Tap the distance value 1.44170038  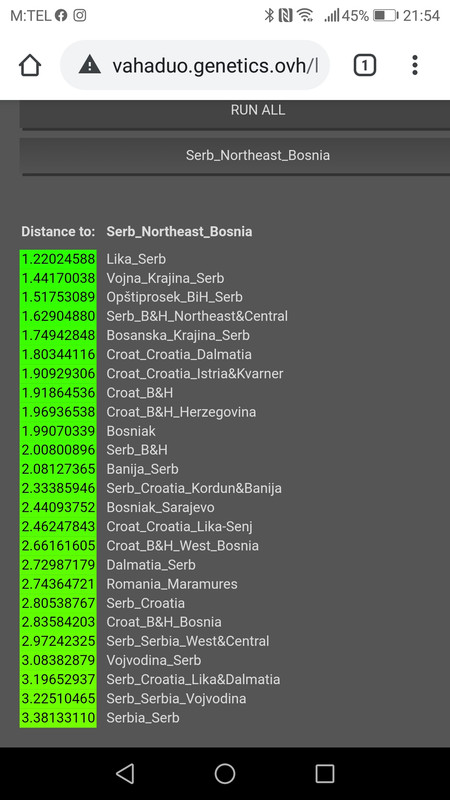point(58,278)
